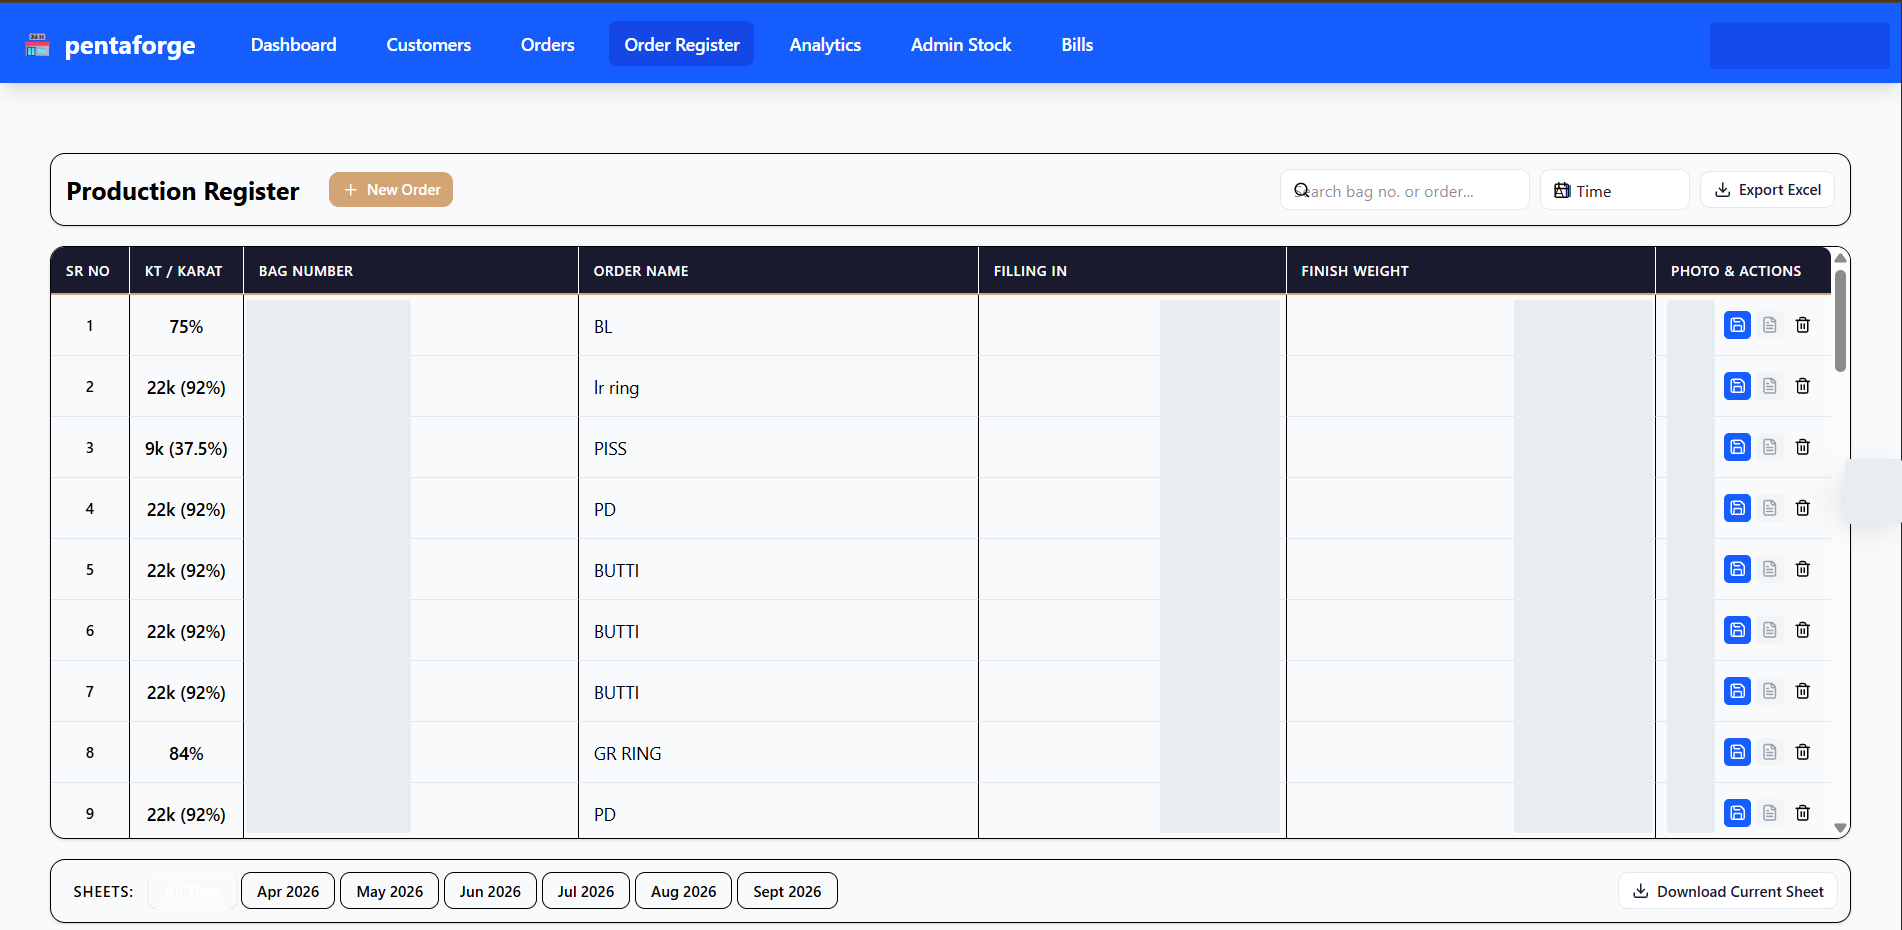Click save icon for row 5 BUTTI
The image size is (1902, 930).
coord(1737,569)
